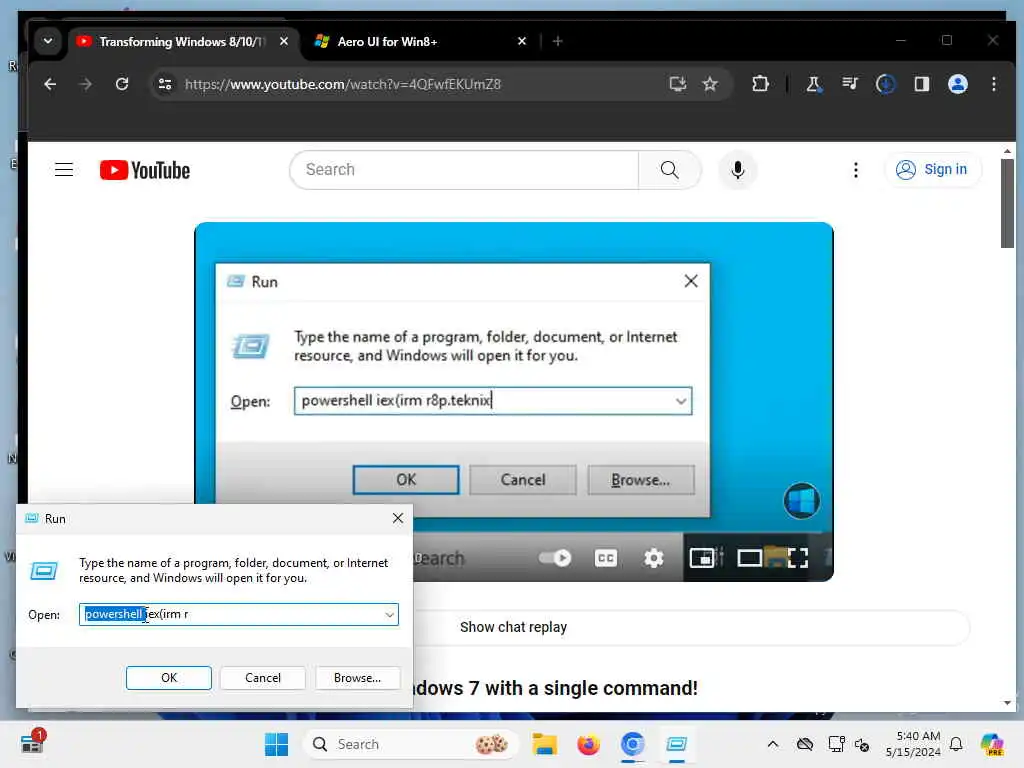The height and width of the screenshot is (768, 1024).
Task: Open File Explorer from the taskbar
Action: point(544,744)
